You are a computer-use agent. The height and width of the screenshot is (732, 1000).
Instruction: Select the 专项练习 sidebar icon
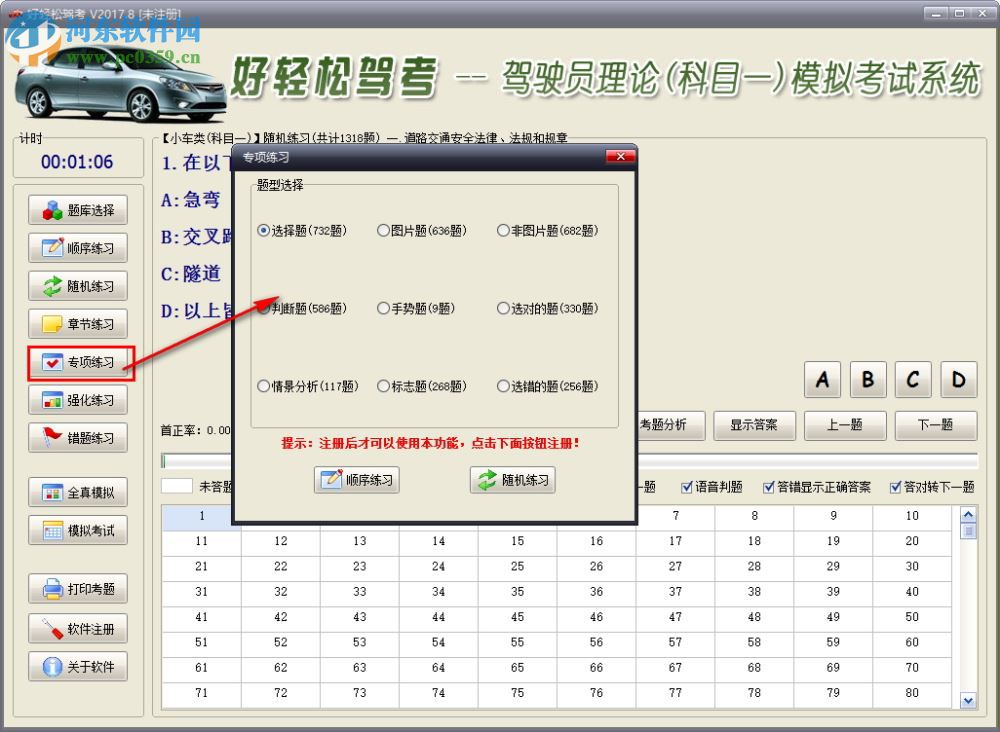tap(78, 361)
